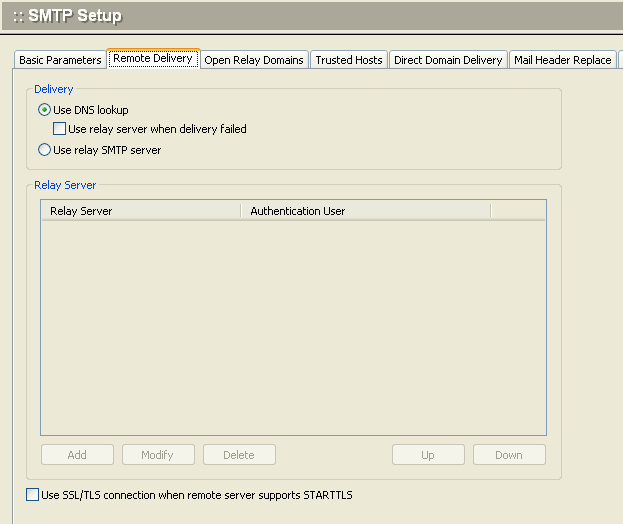The image size is (623, 524).
Task: Click the blank column header after Authentication User
Action: pyautogui.click(x=518, y=211)
